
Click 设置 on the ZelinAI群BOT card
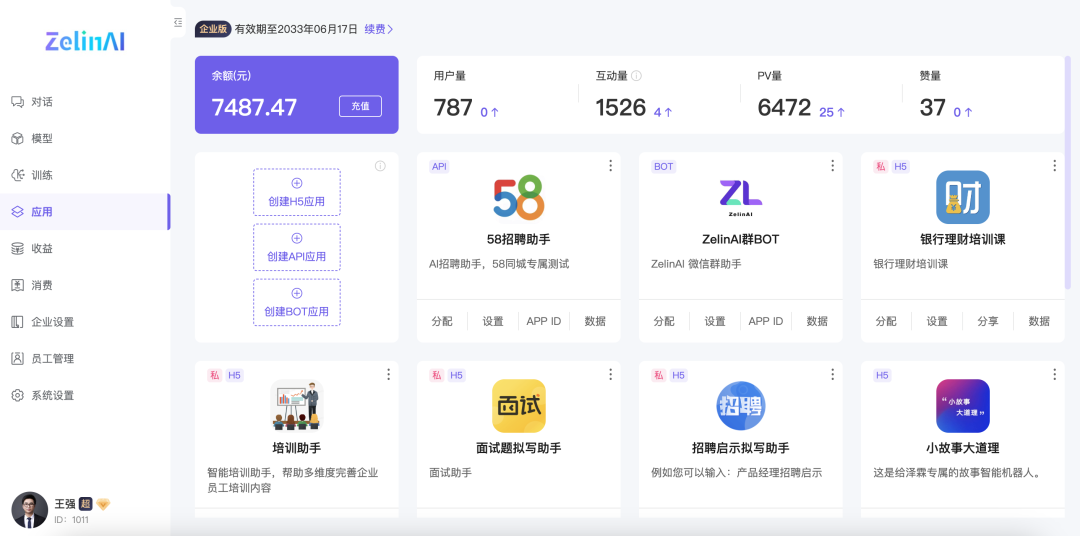tap(715, 321)
